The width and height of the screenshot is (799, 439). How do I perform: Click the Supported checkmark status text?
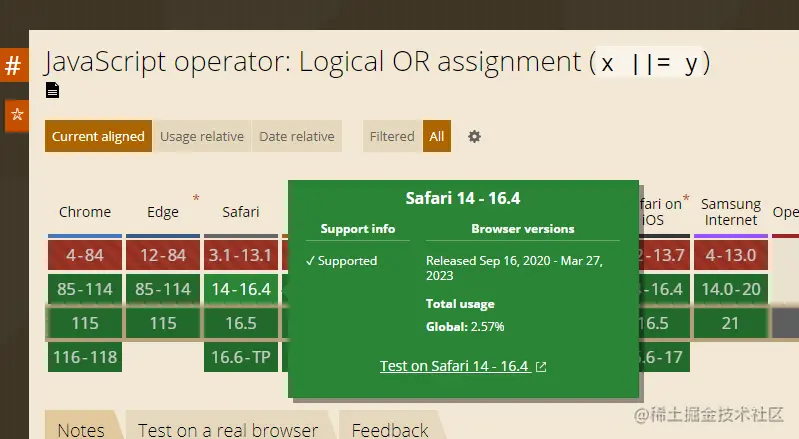coord(341,261)
